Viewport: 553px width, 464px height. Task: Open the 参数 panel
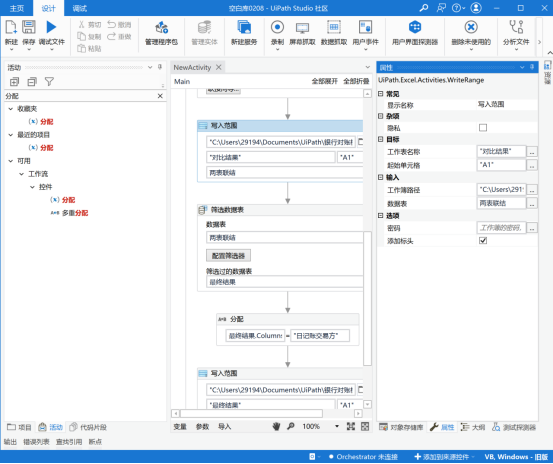pyautogui.click(x=202, y=427)
